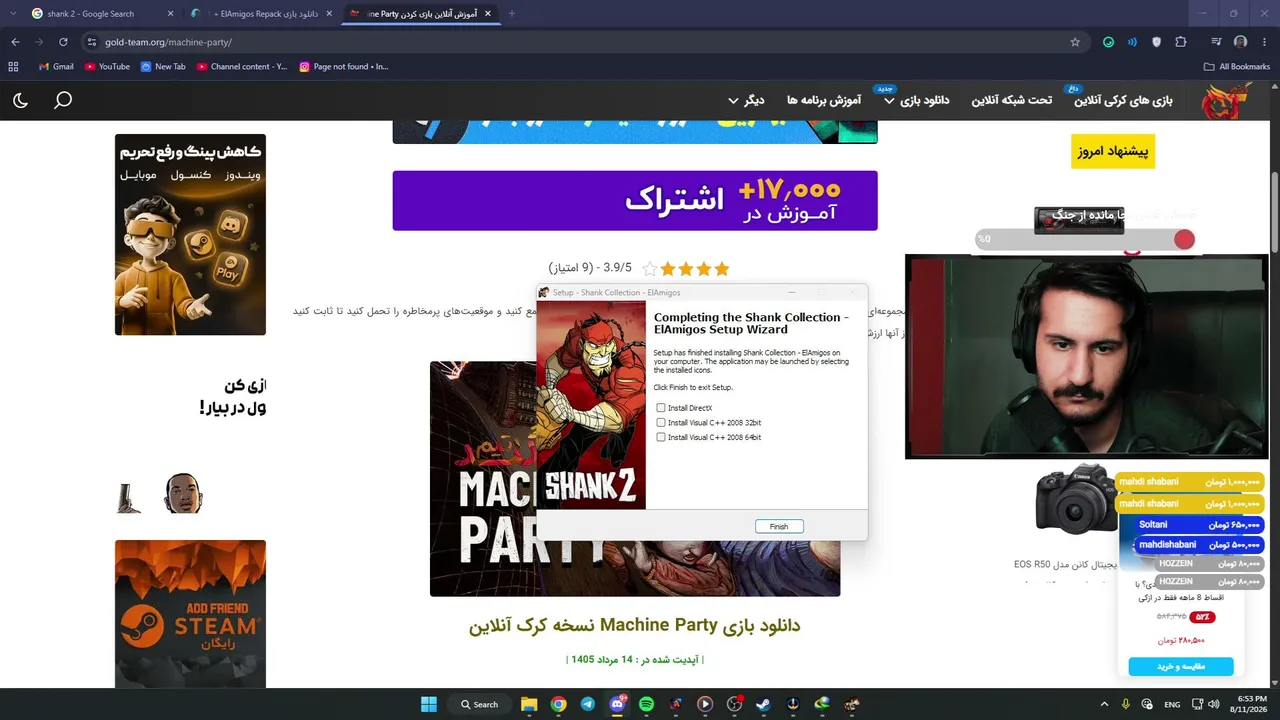
Task: Toggle dark mode with the moon icon
Action: pos(20,100)
